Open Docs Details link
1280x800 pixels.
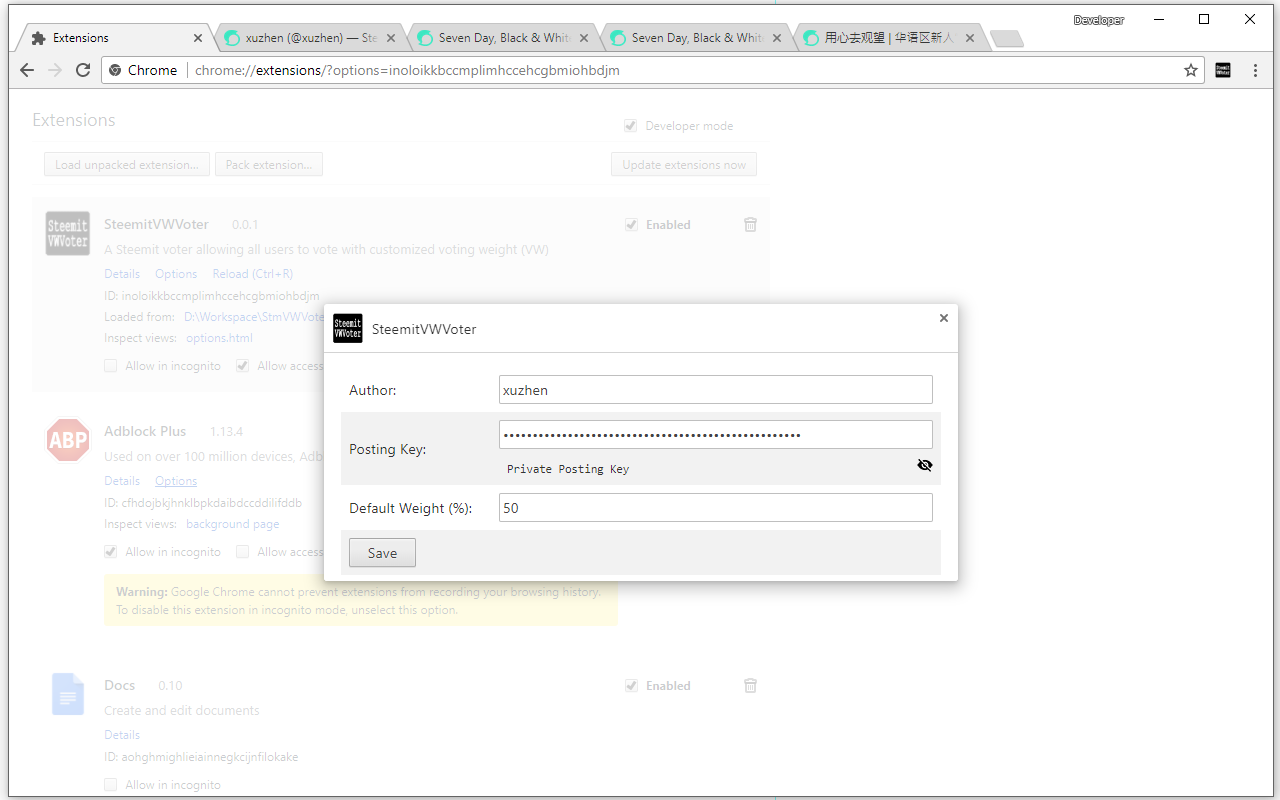pyautogui.click(x=122, y=735)
